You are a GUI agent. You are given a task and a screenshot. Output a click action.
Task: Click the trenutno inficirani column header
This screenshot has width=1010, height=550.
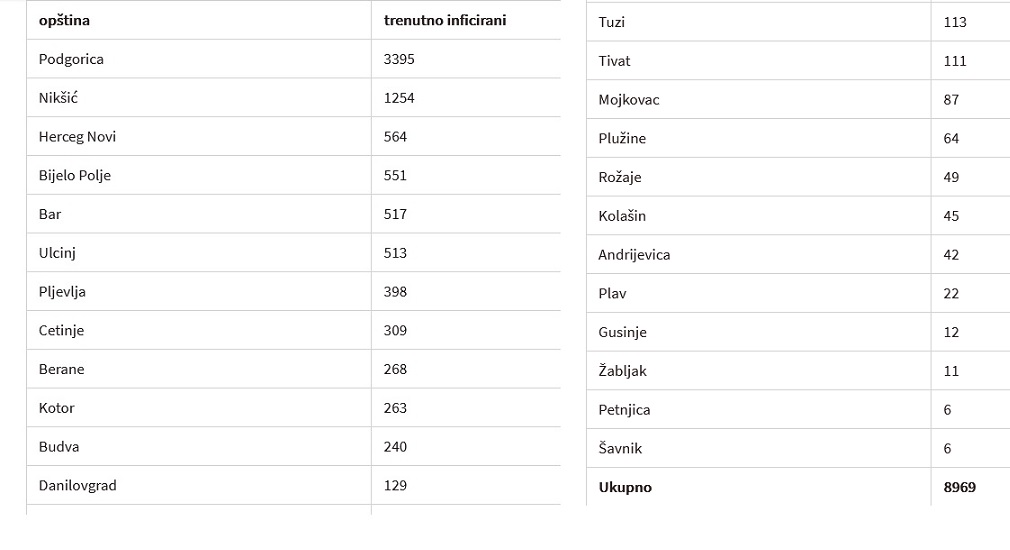coord(466,20)
